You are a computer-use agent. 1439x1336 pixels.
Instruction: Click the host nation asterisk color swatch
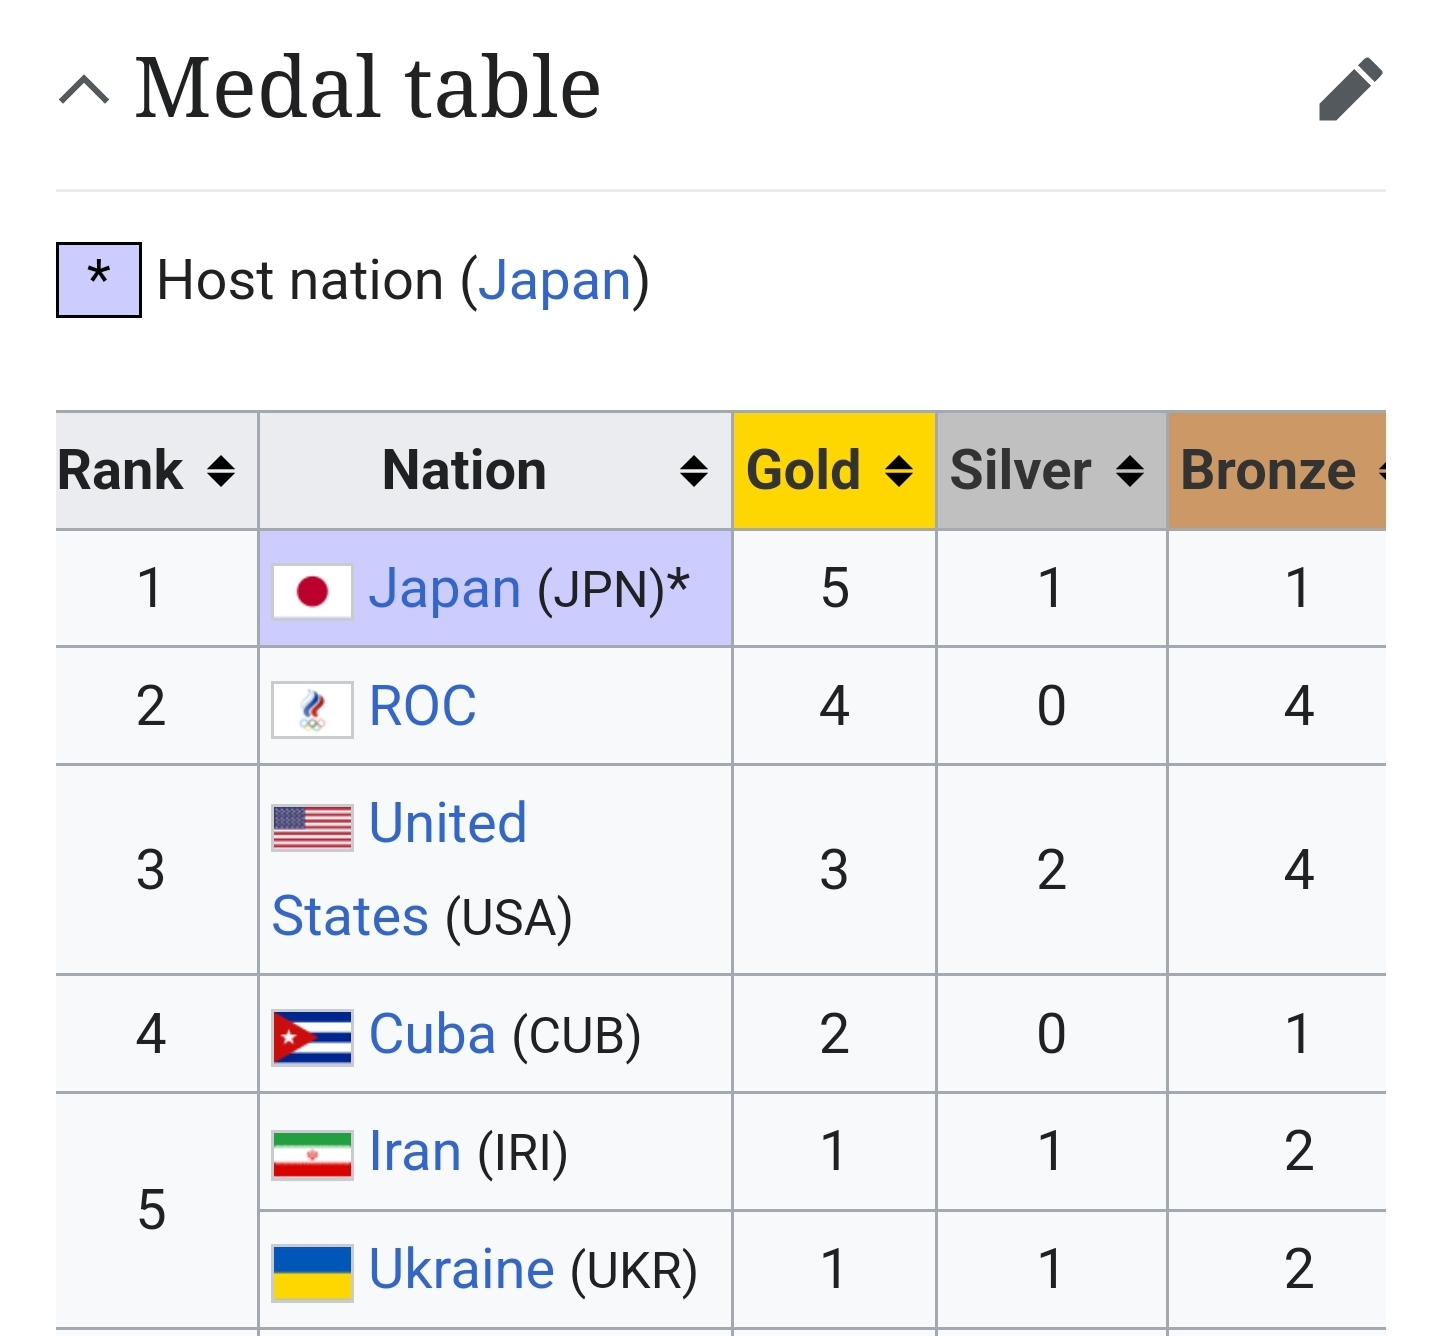pos(98,280)
